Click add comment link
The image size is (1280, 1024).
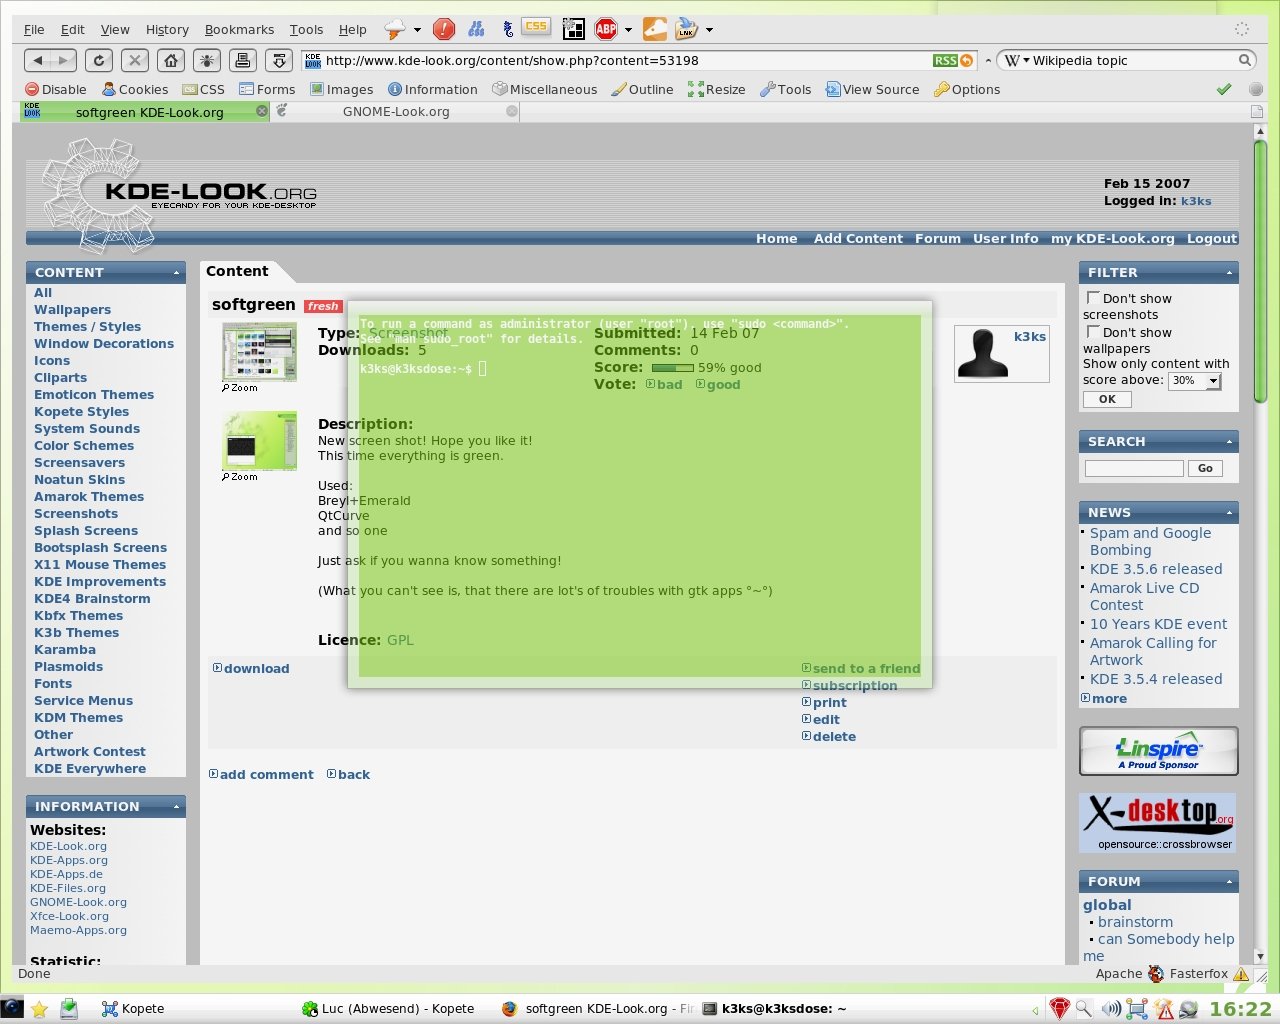(x=261, y=774)
